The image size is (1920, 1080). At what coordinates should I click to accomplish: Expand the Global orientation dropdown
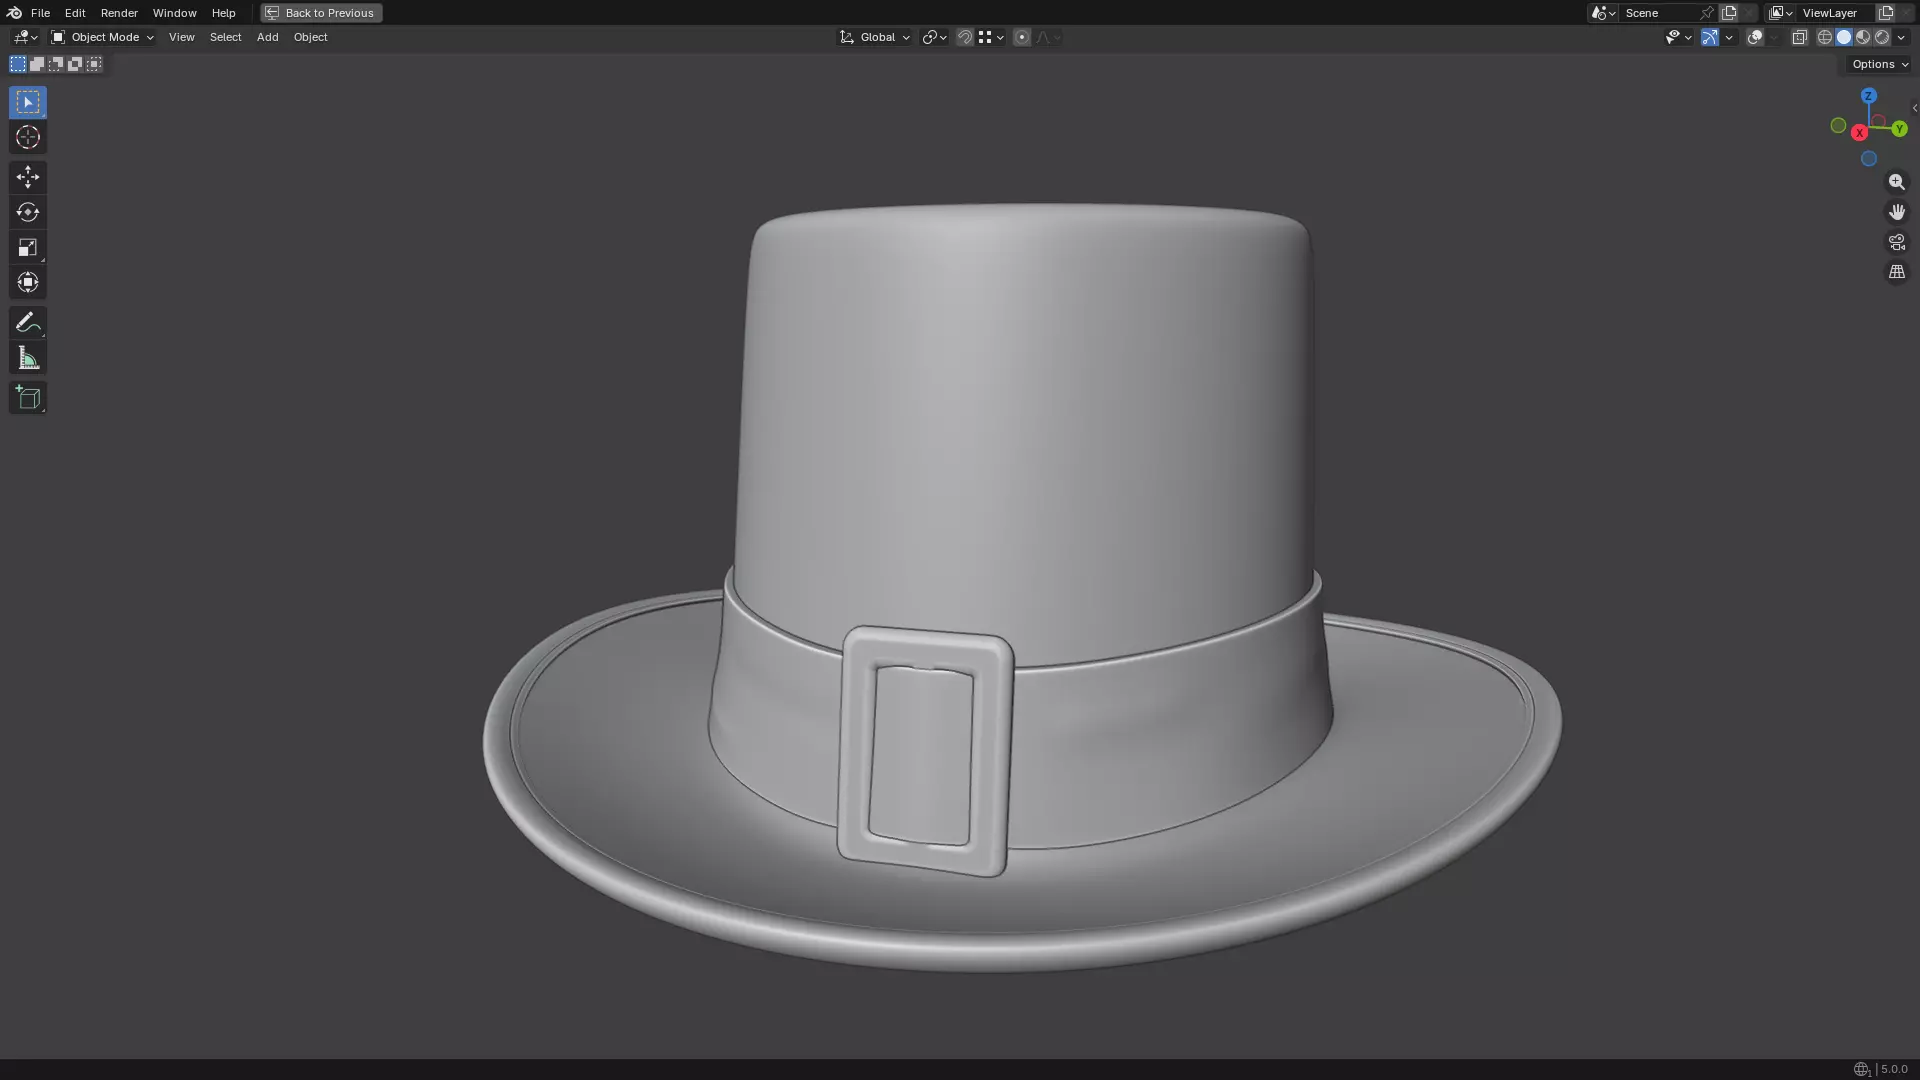[x=875, y=37]
